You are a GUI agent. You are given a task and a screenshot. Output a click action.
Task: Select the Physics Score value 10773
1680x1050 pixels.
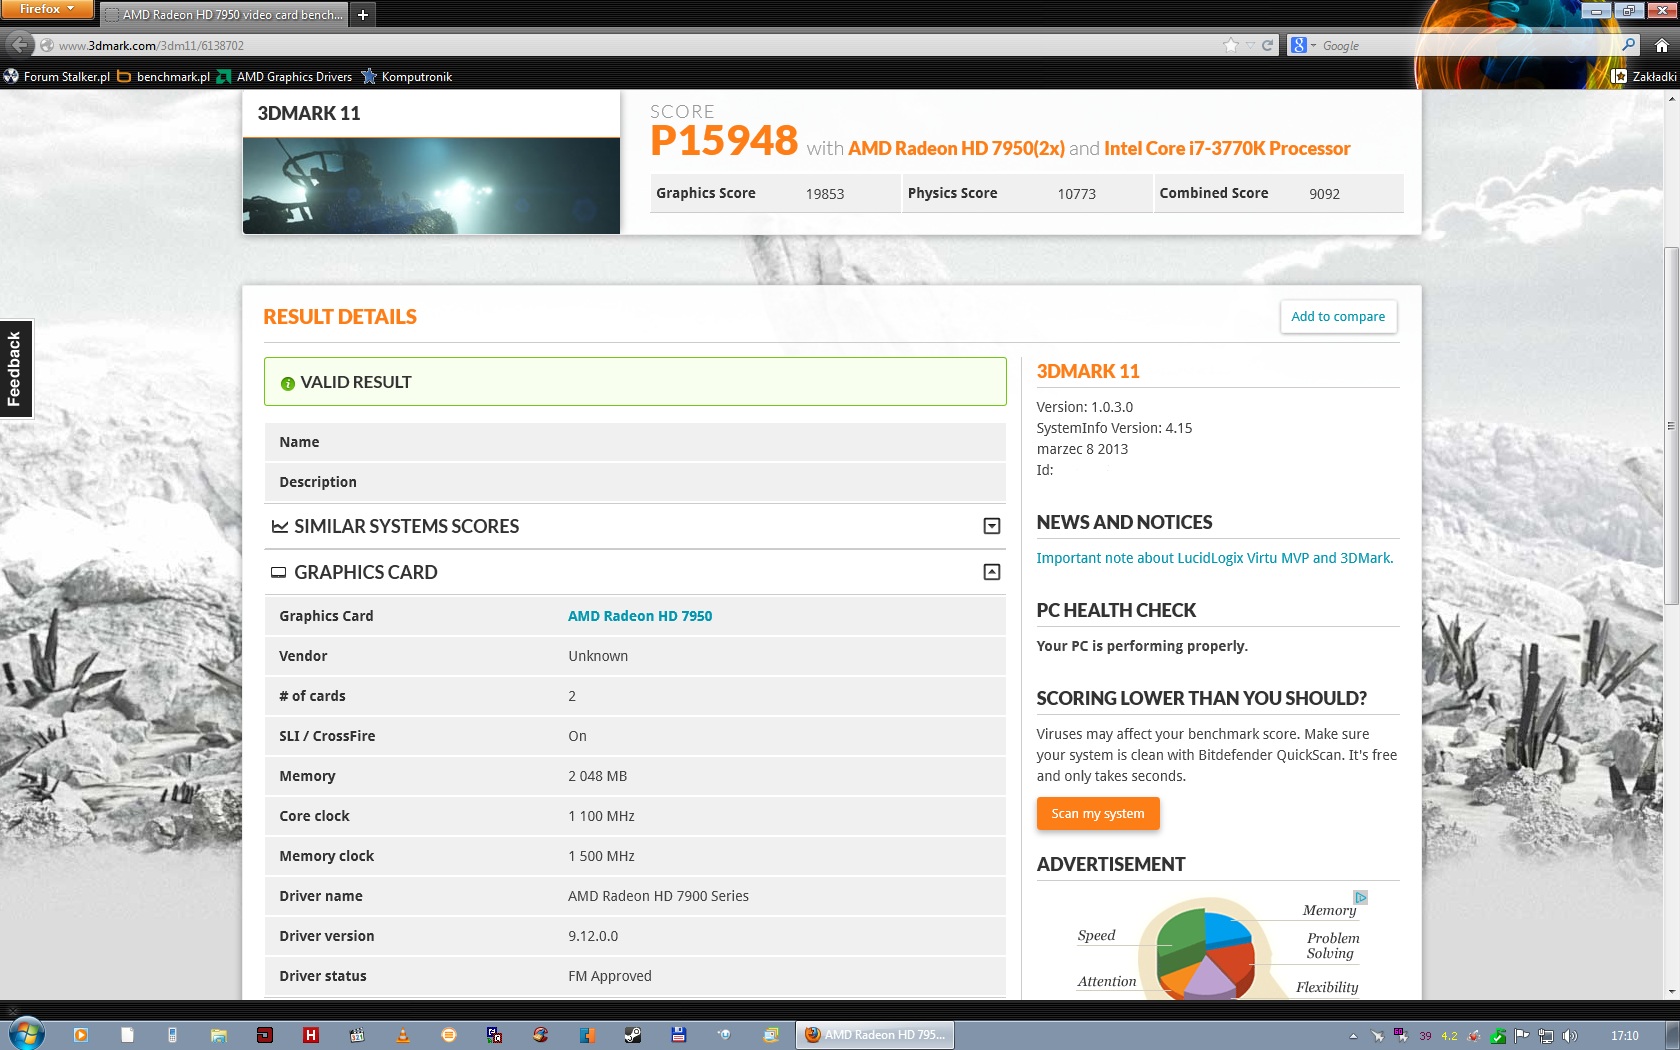tap(1077, 194)
